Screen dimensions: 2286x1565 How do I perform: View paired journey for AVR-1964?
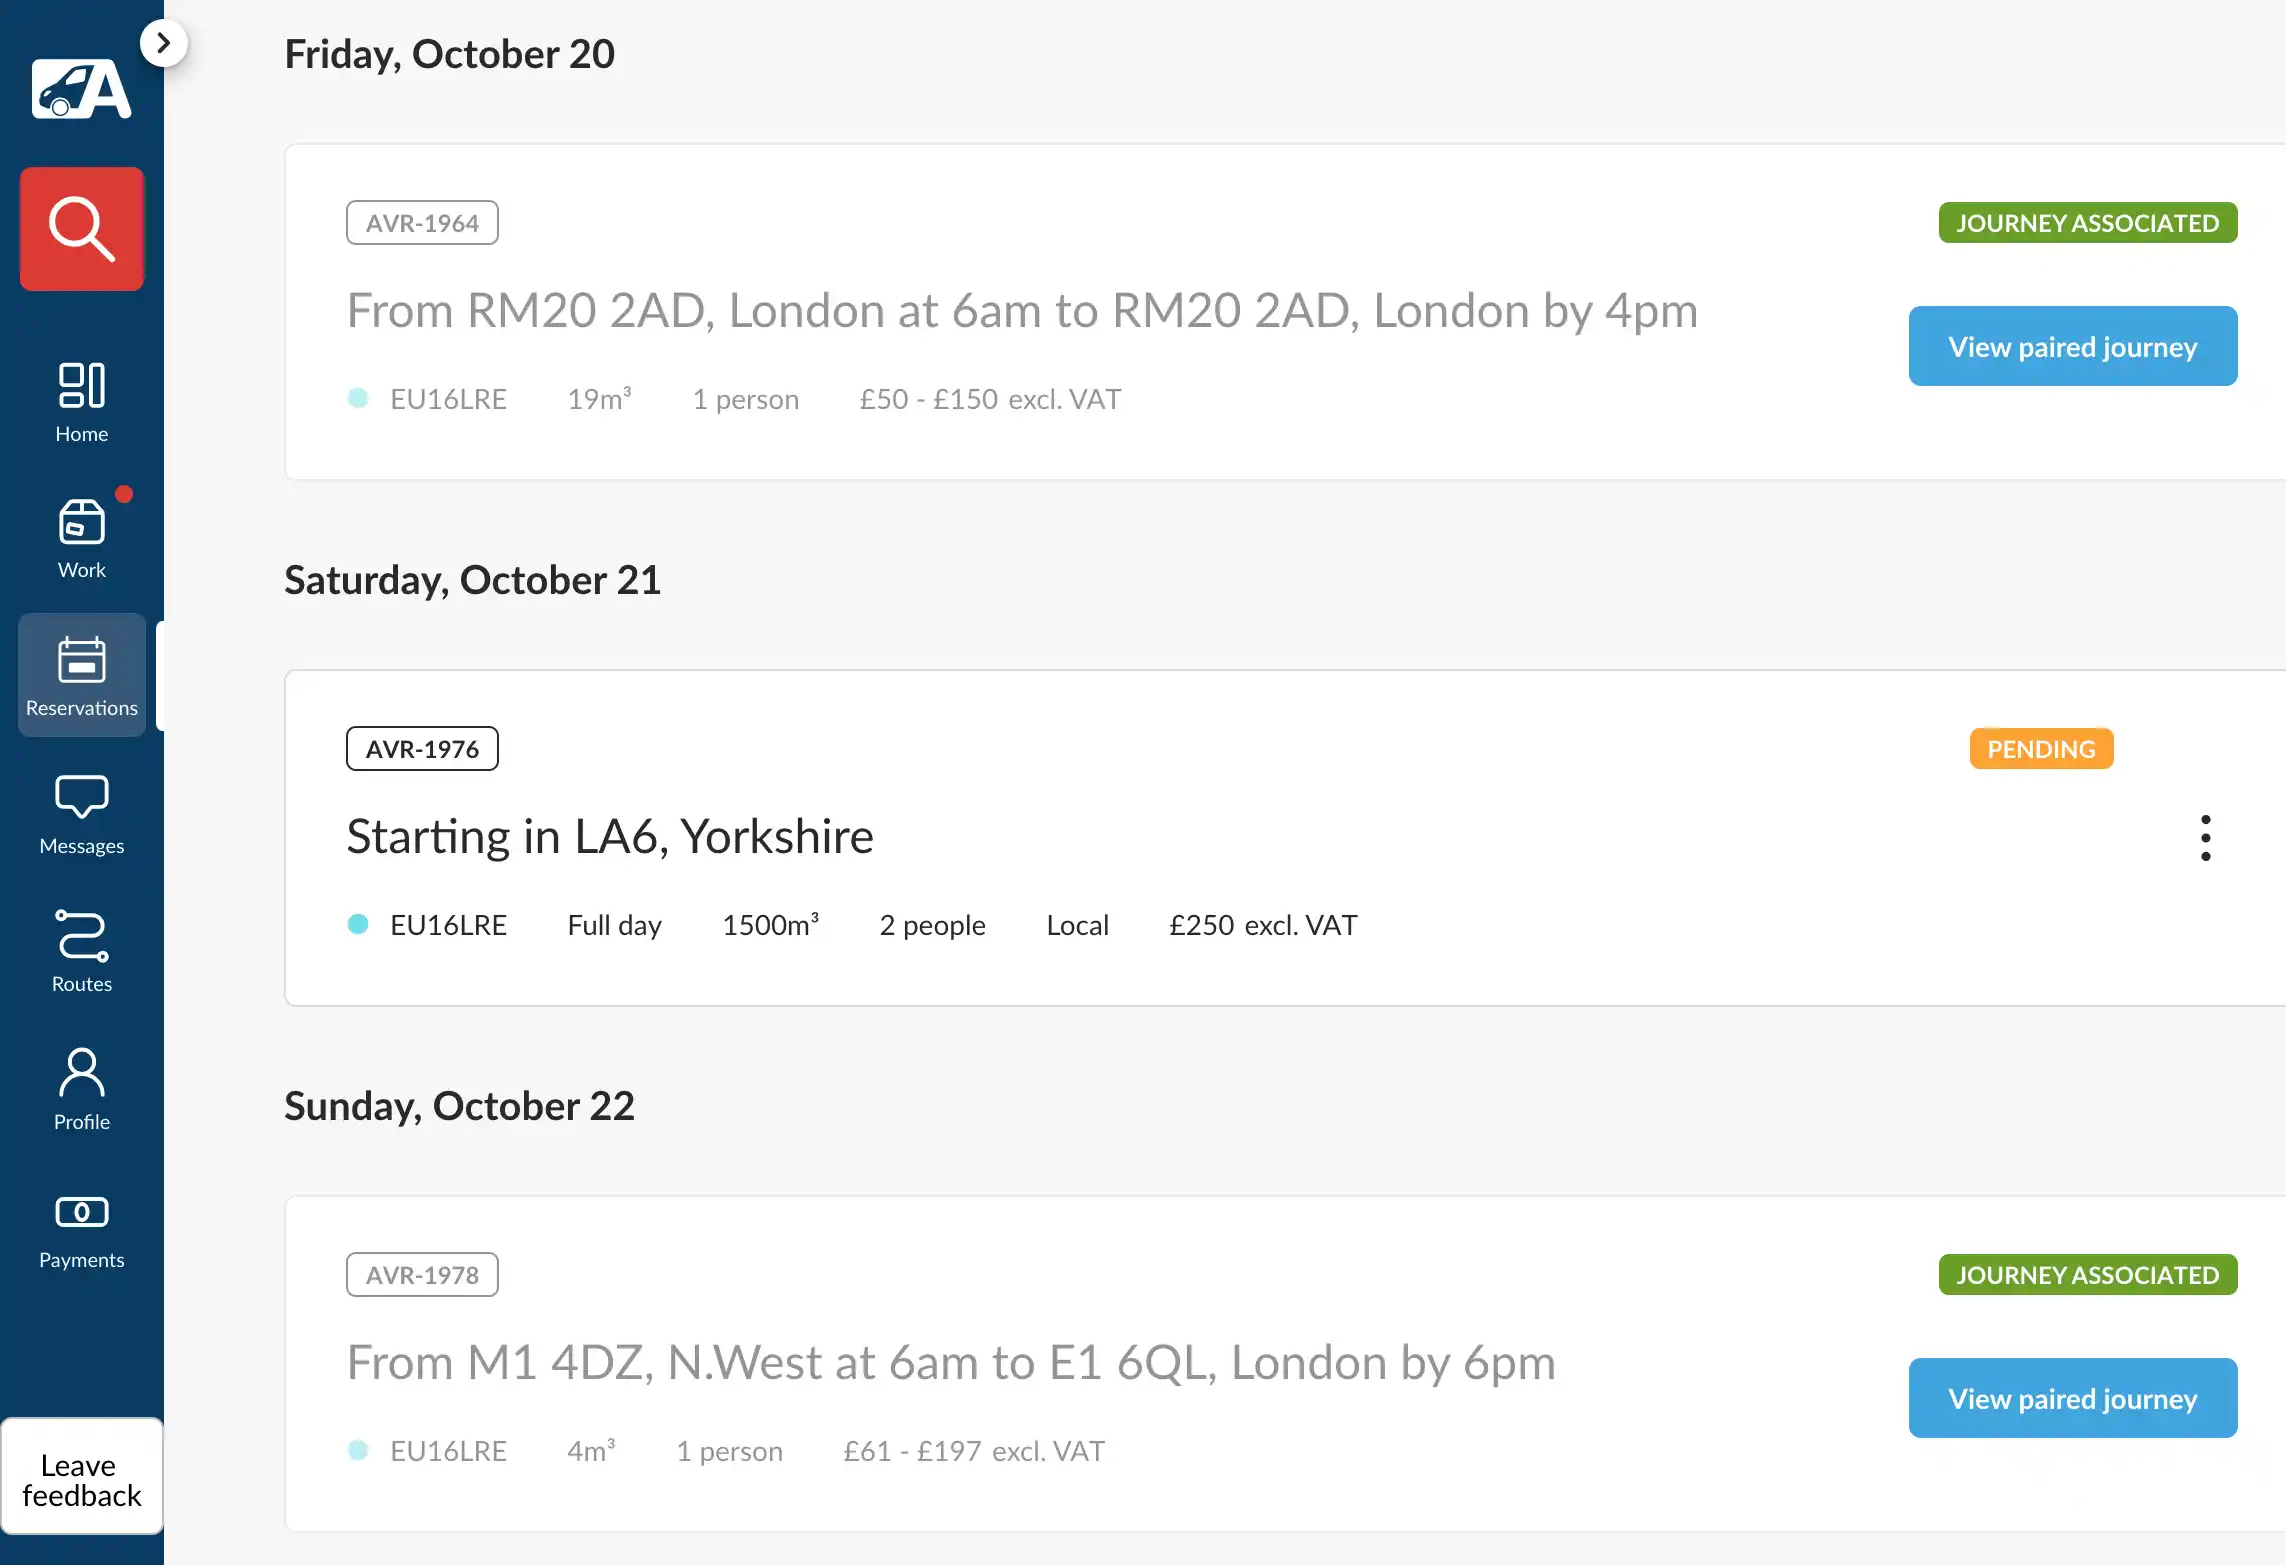[x=2072, y=346]
